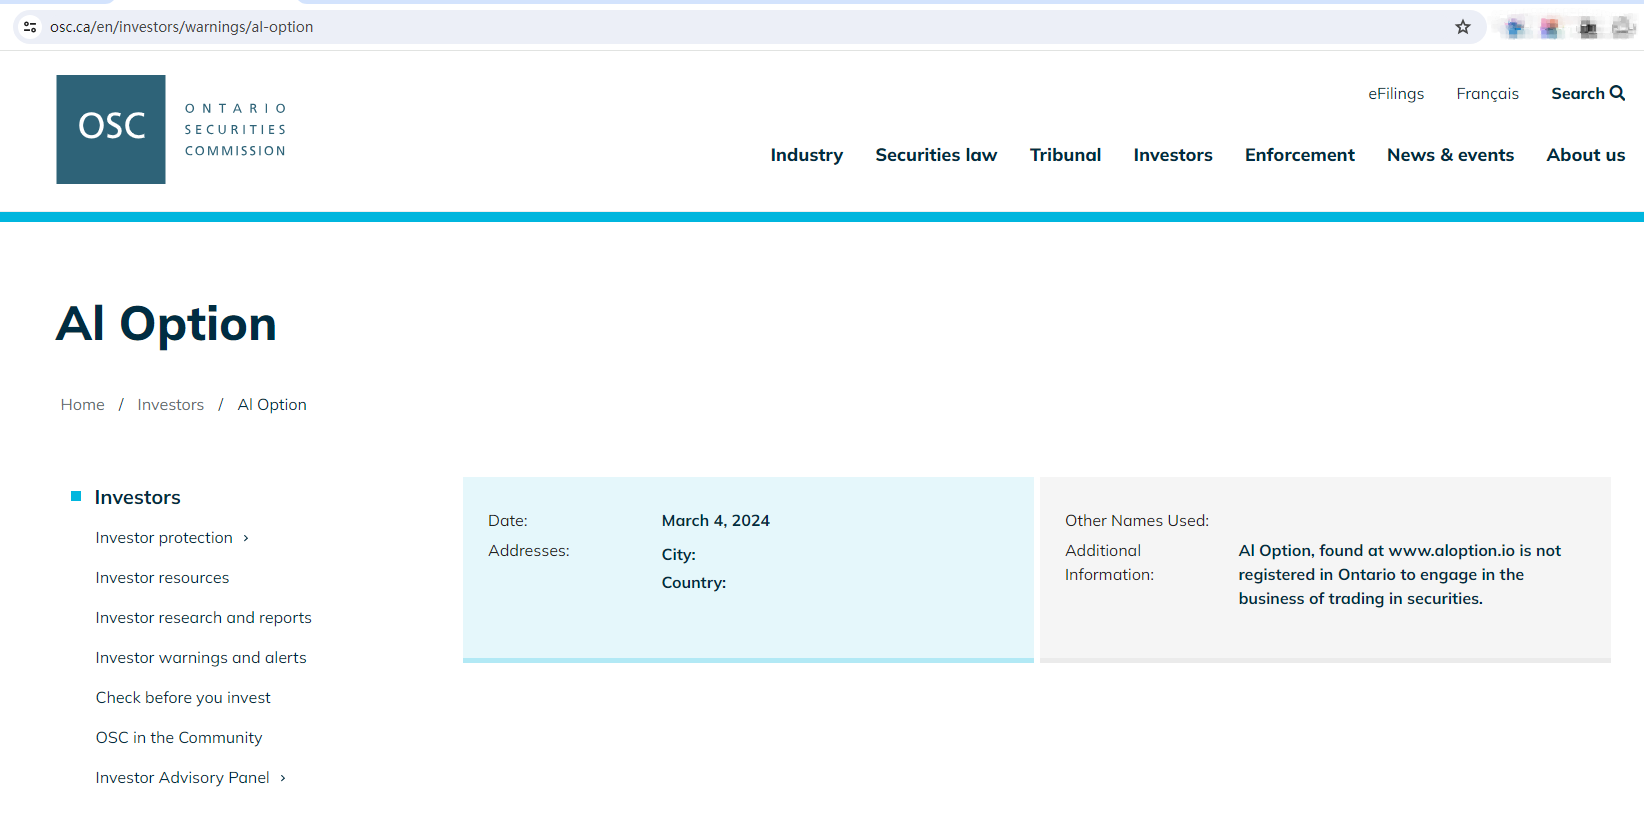Click the OSC logo
The image size is (1644, 824).
111,129
